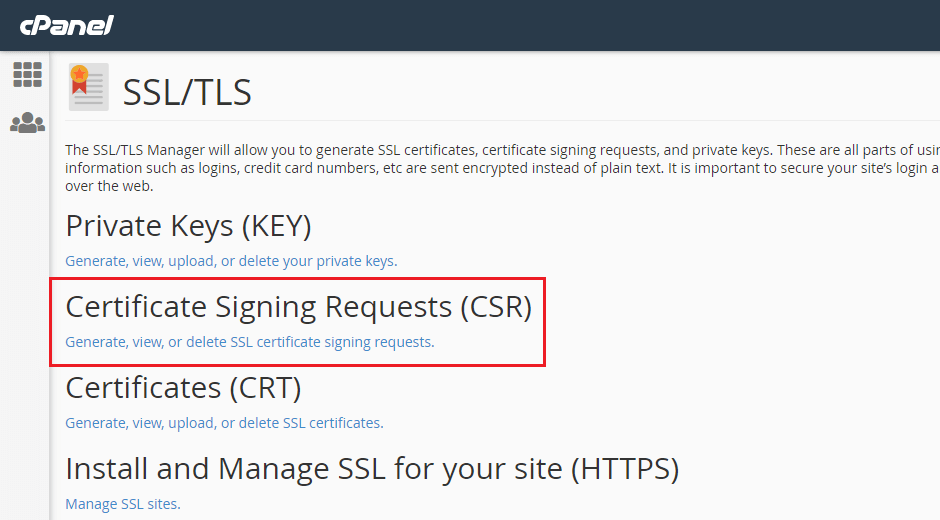Open the Home grid icon in sidebar
The width and height of the screenshot is (940, 520).
tap(28, 75)
